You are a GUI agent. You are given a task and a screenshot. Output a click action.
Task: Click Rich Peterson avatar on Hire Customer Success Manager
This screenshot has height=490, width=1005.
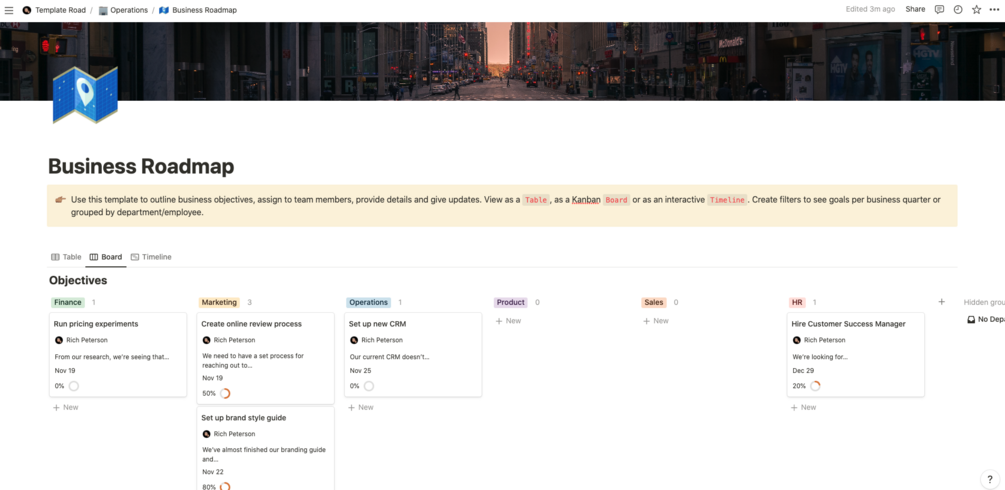pos(797,340)
